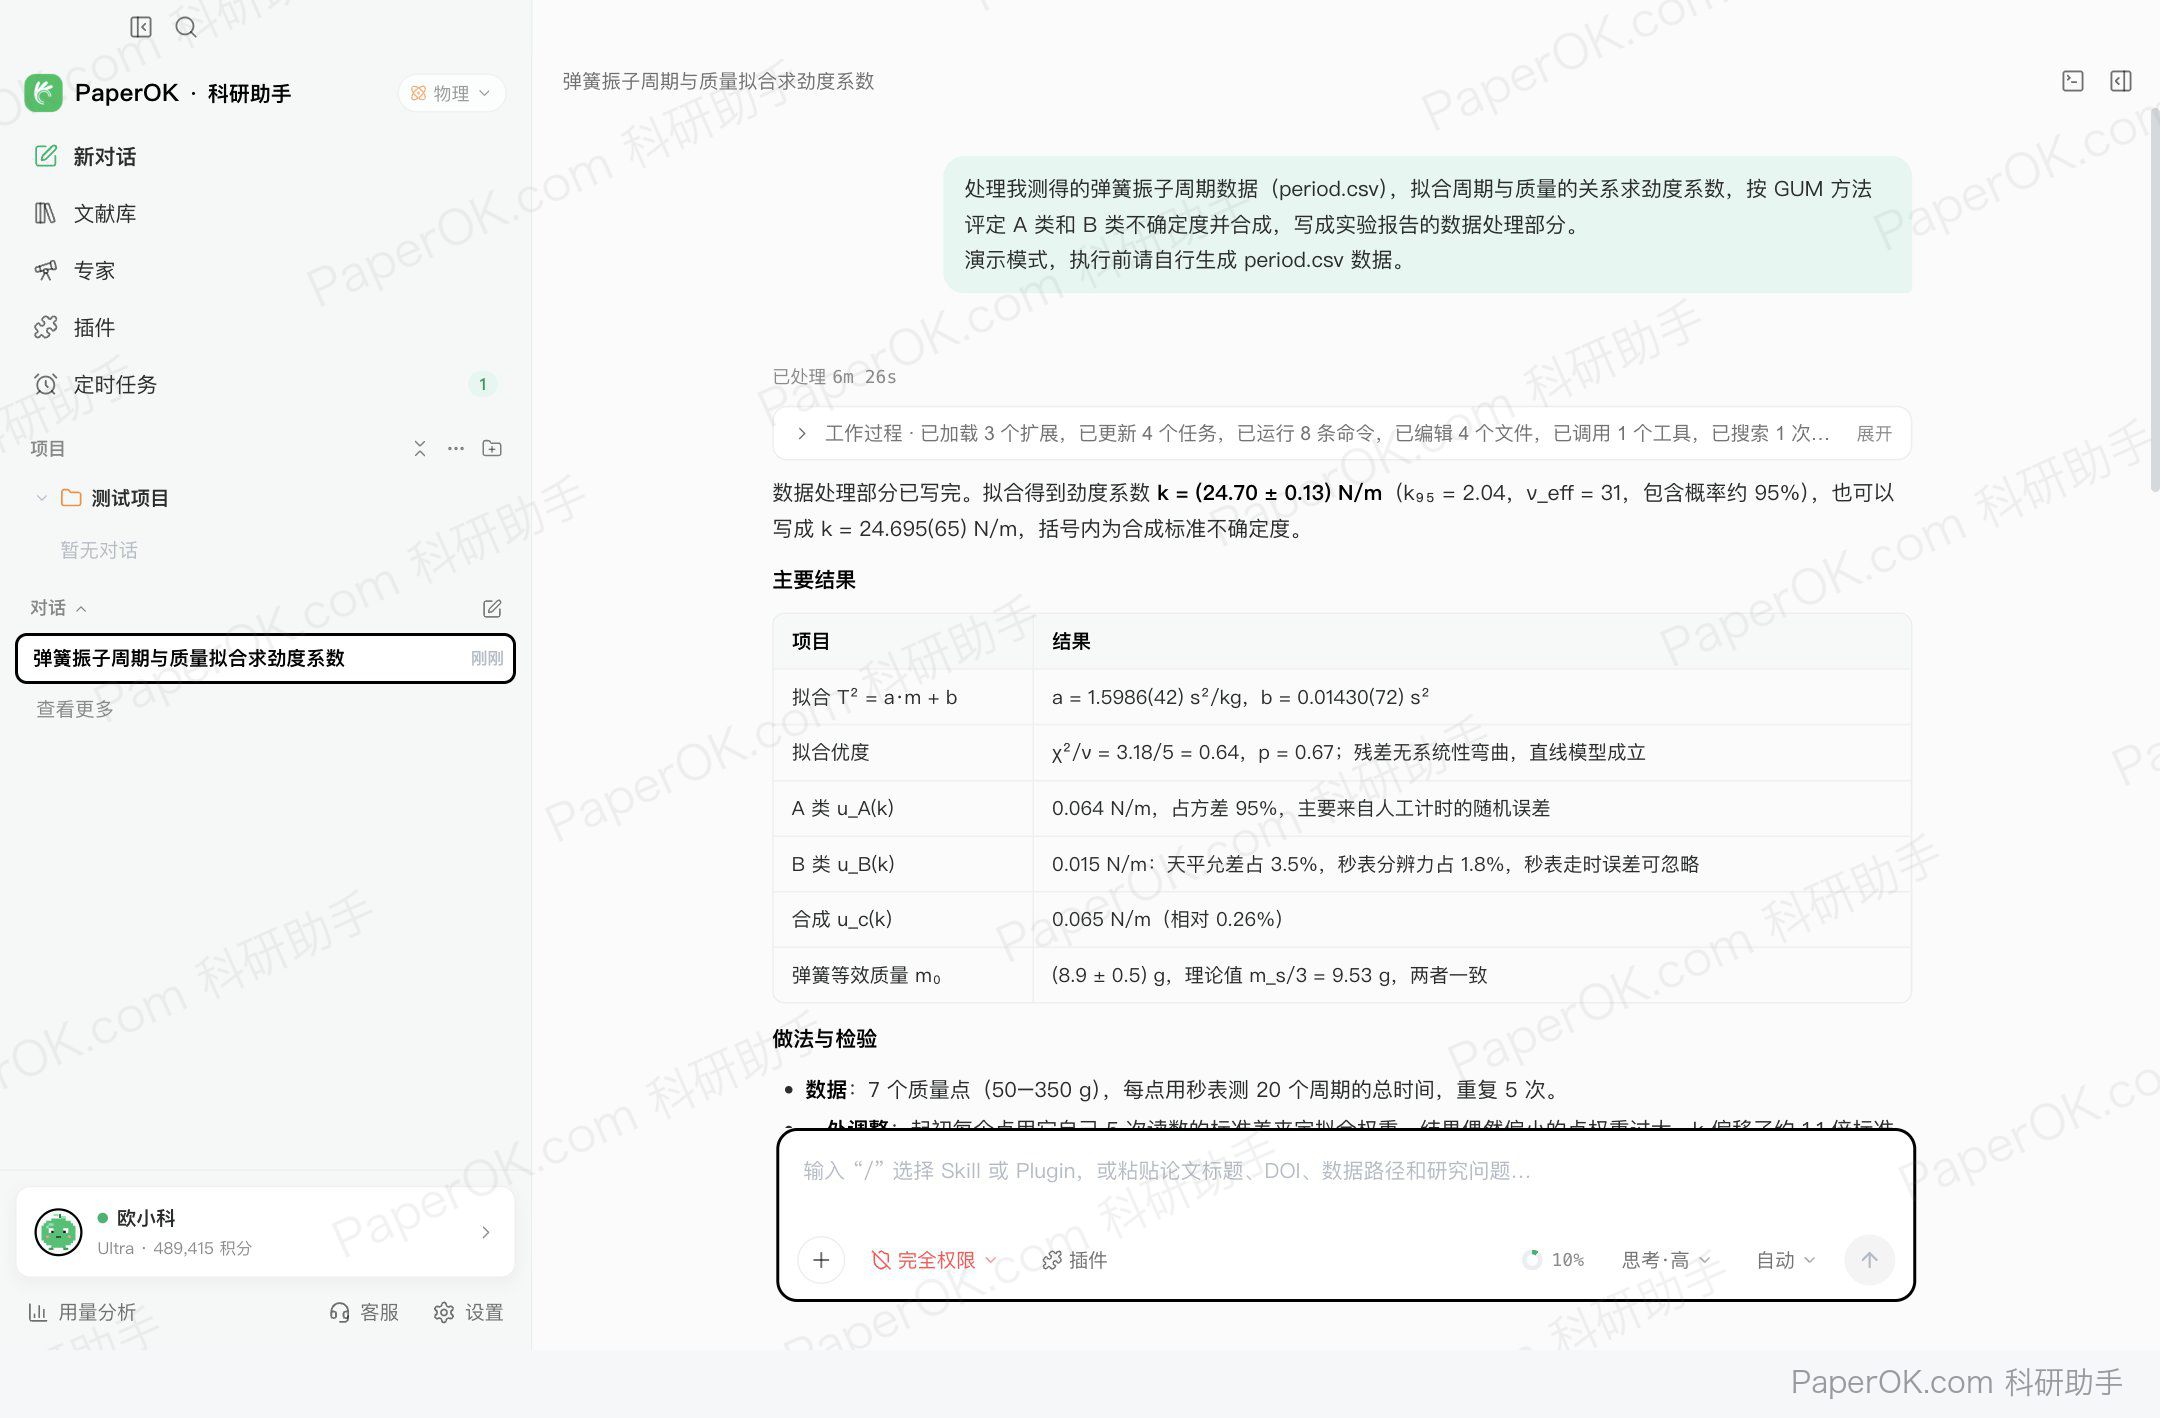
Task: Click the 已处理 6m 26s status text
Action: pyautogui.click(x=835, y=377)
